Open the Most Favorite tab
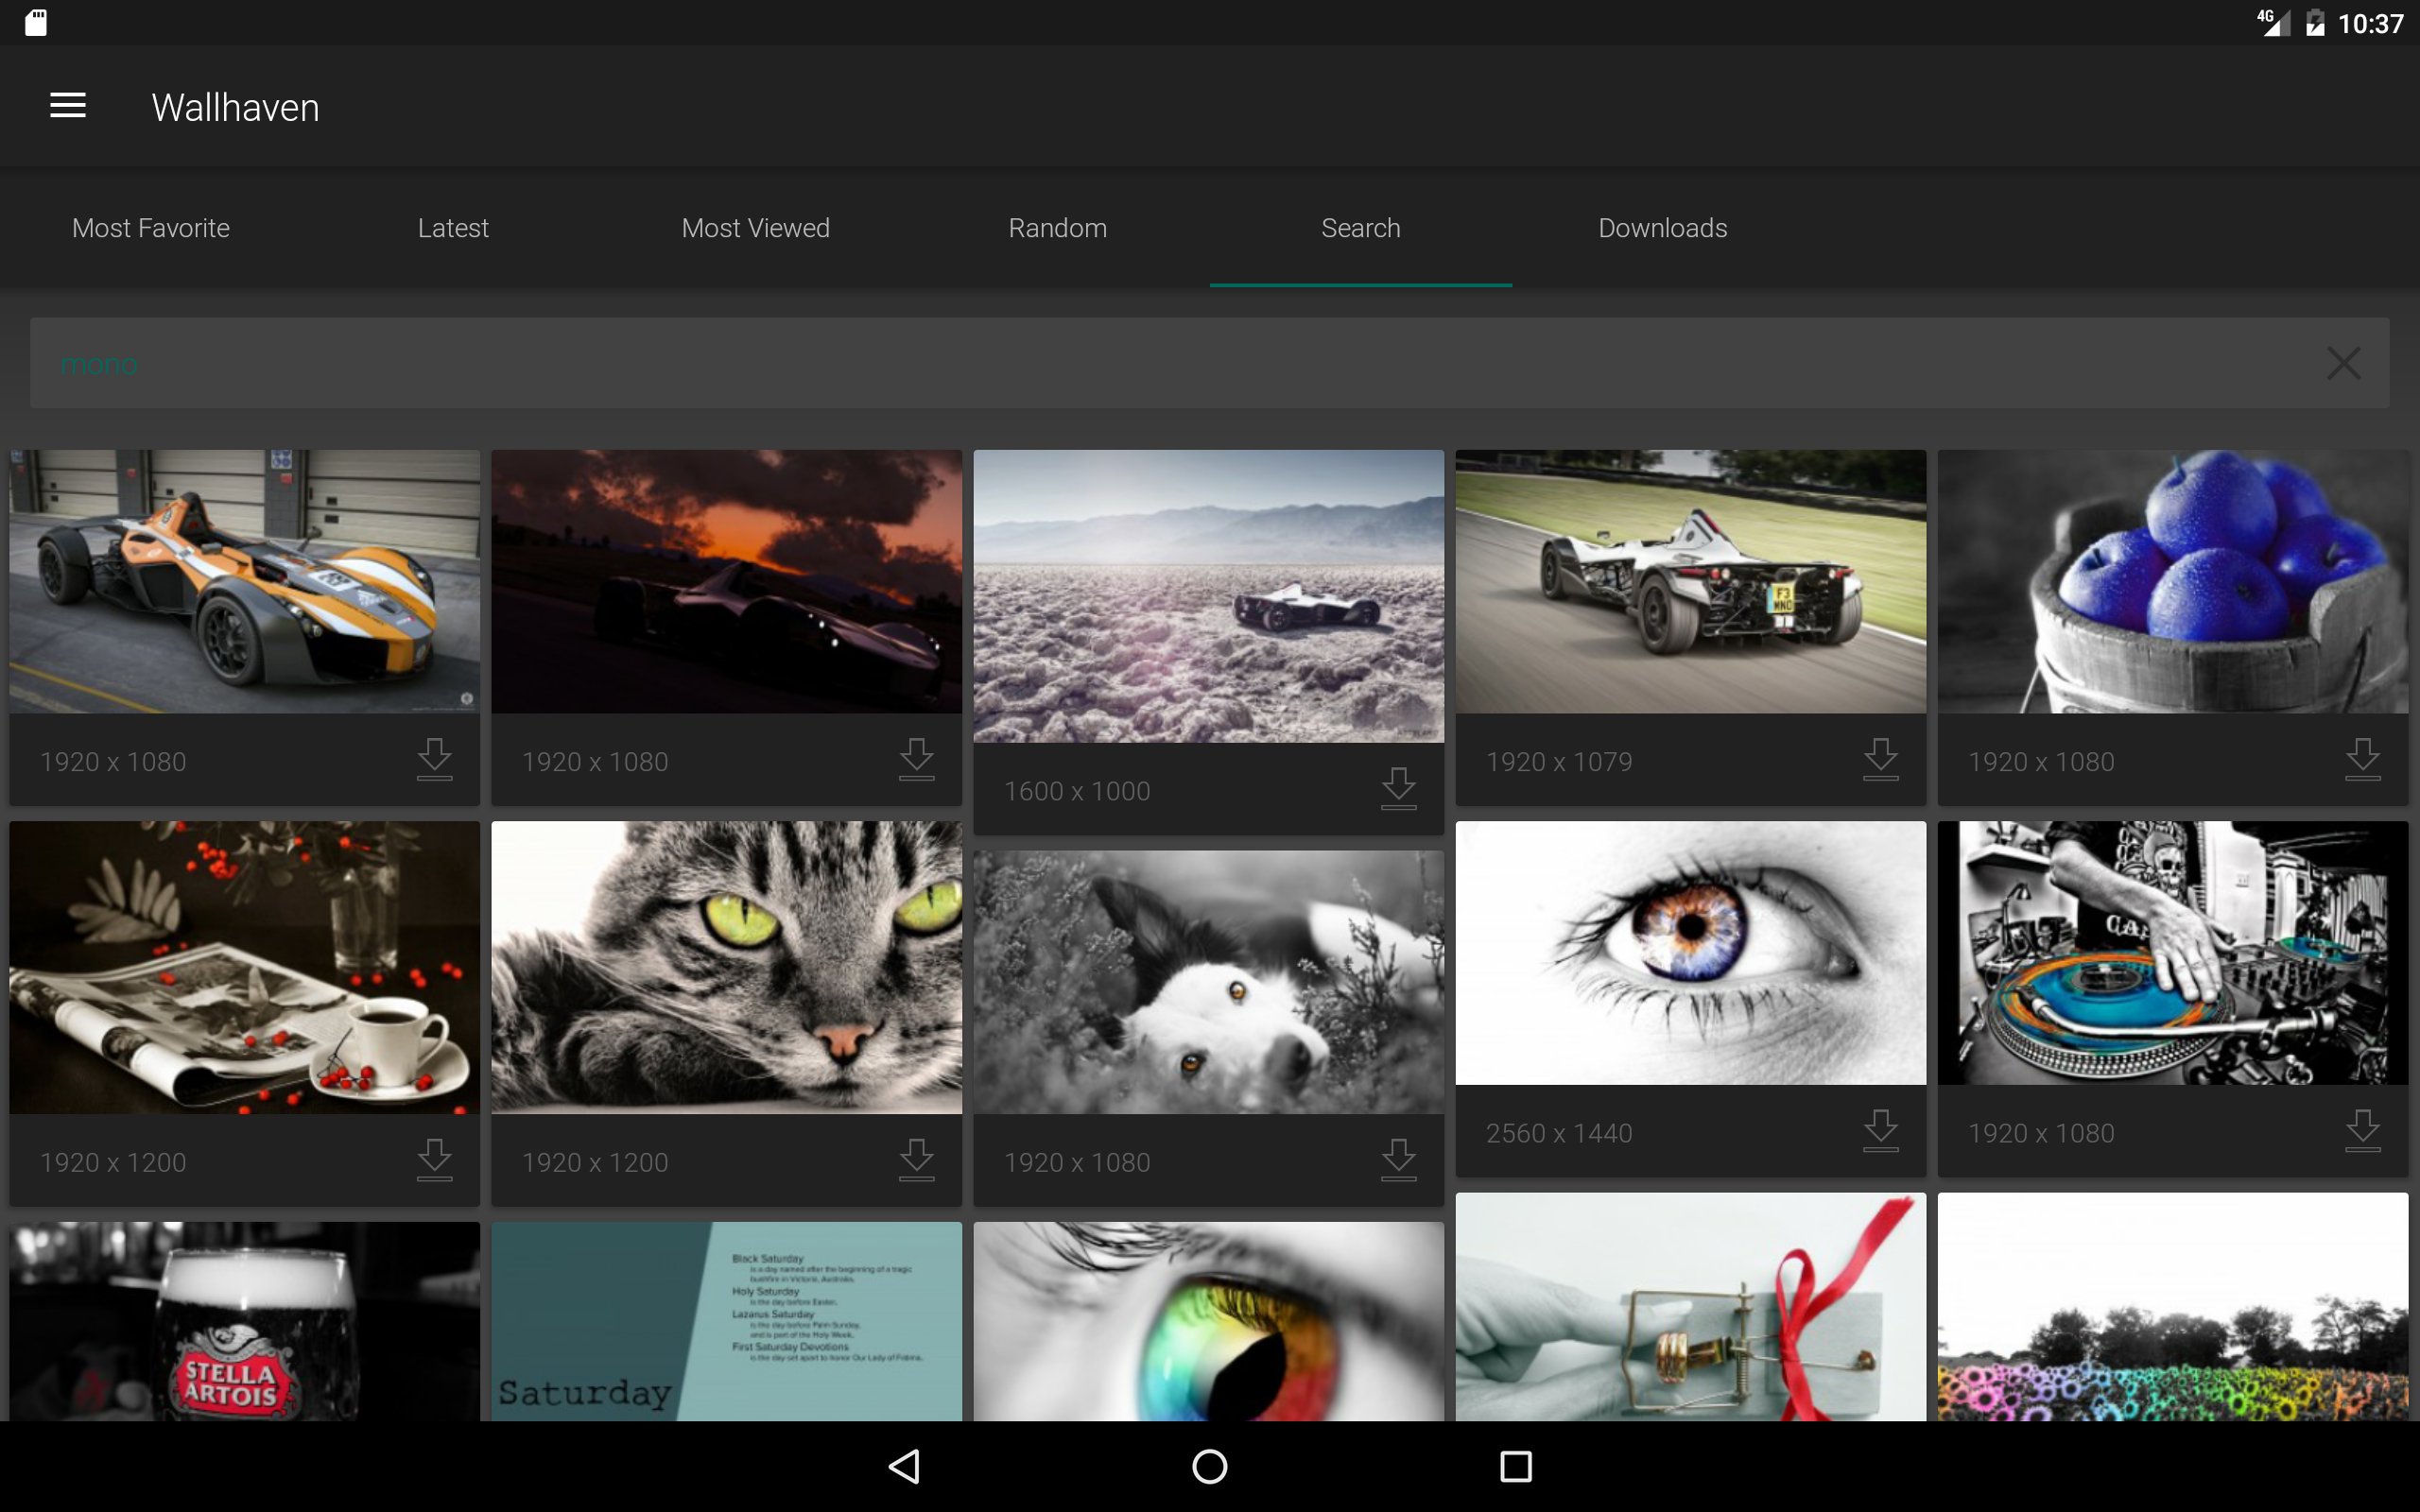Image resolution: width=2420 pixels, height=1512 pixels. 150,228
